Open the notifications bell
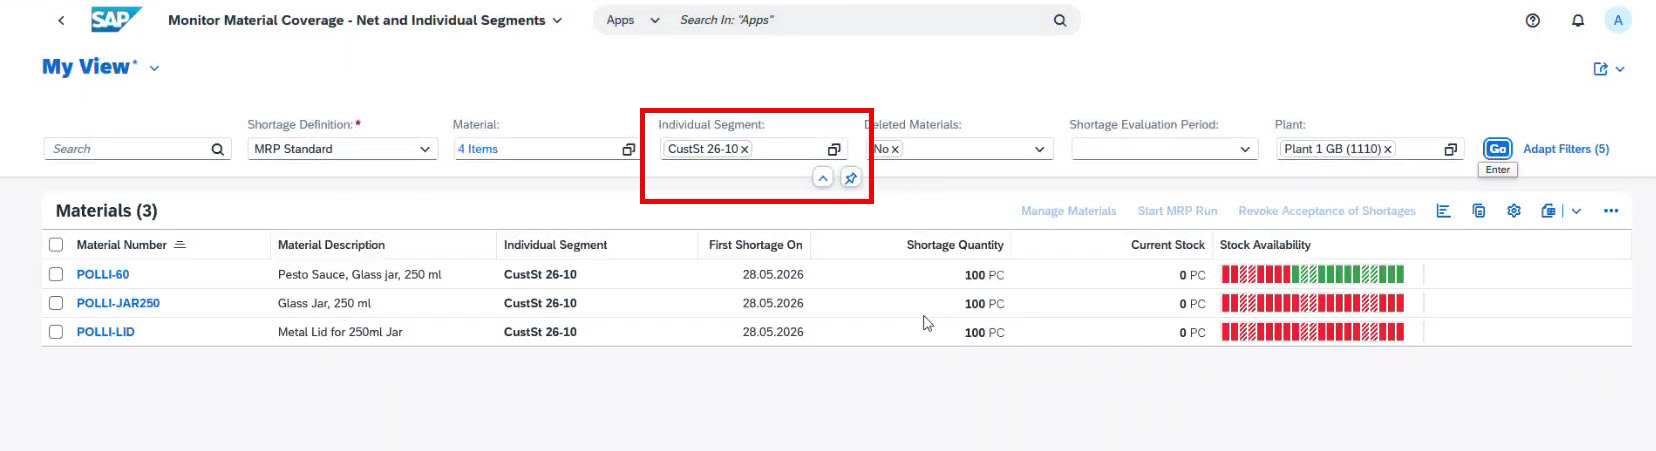Screen dimensions: 1656x451 1578,20
